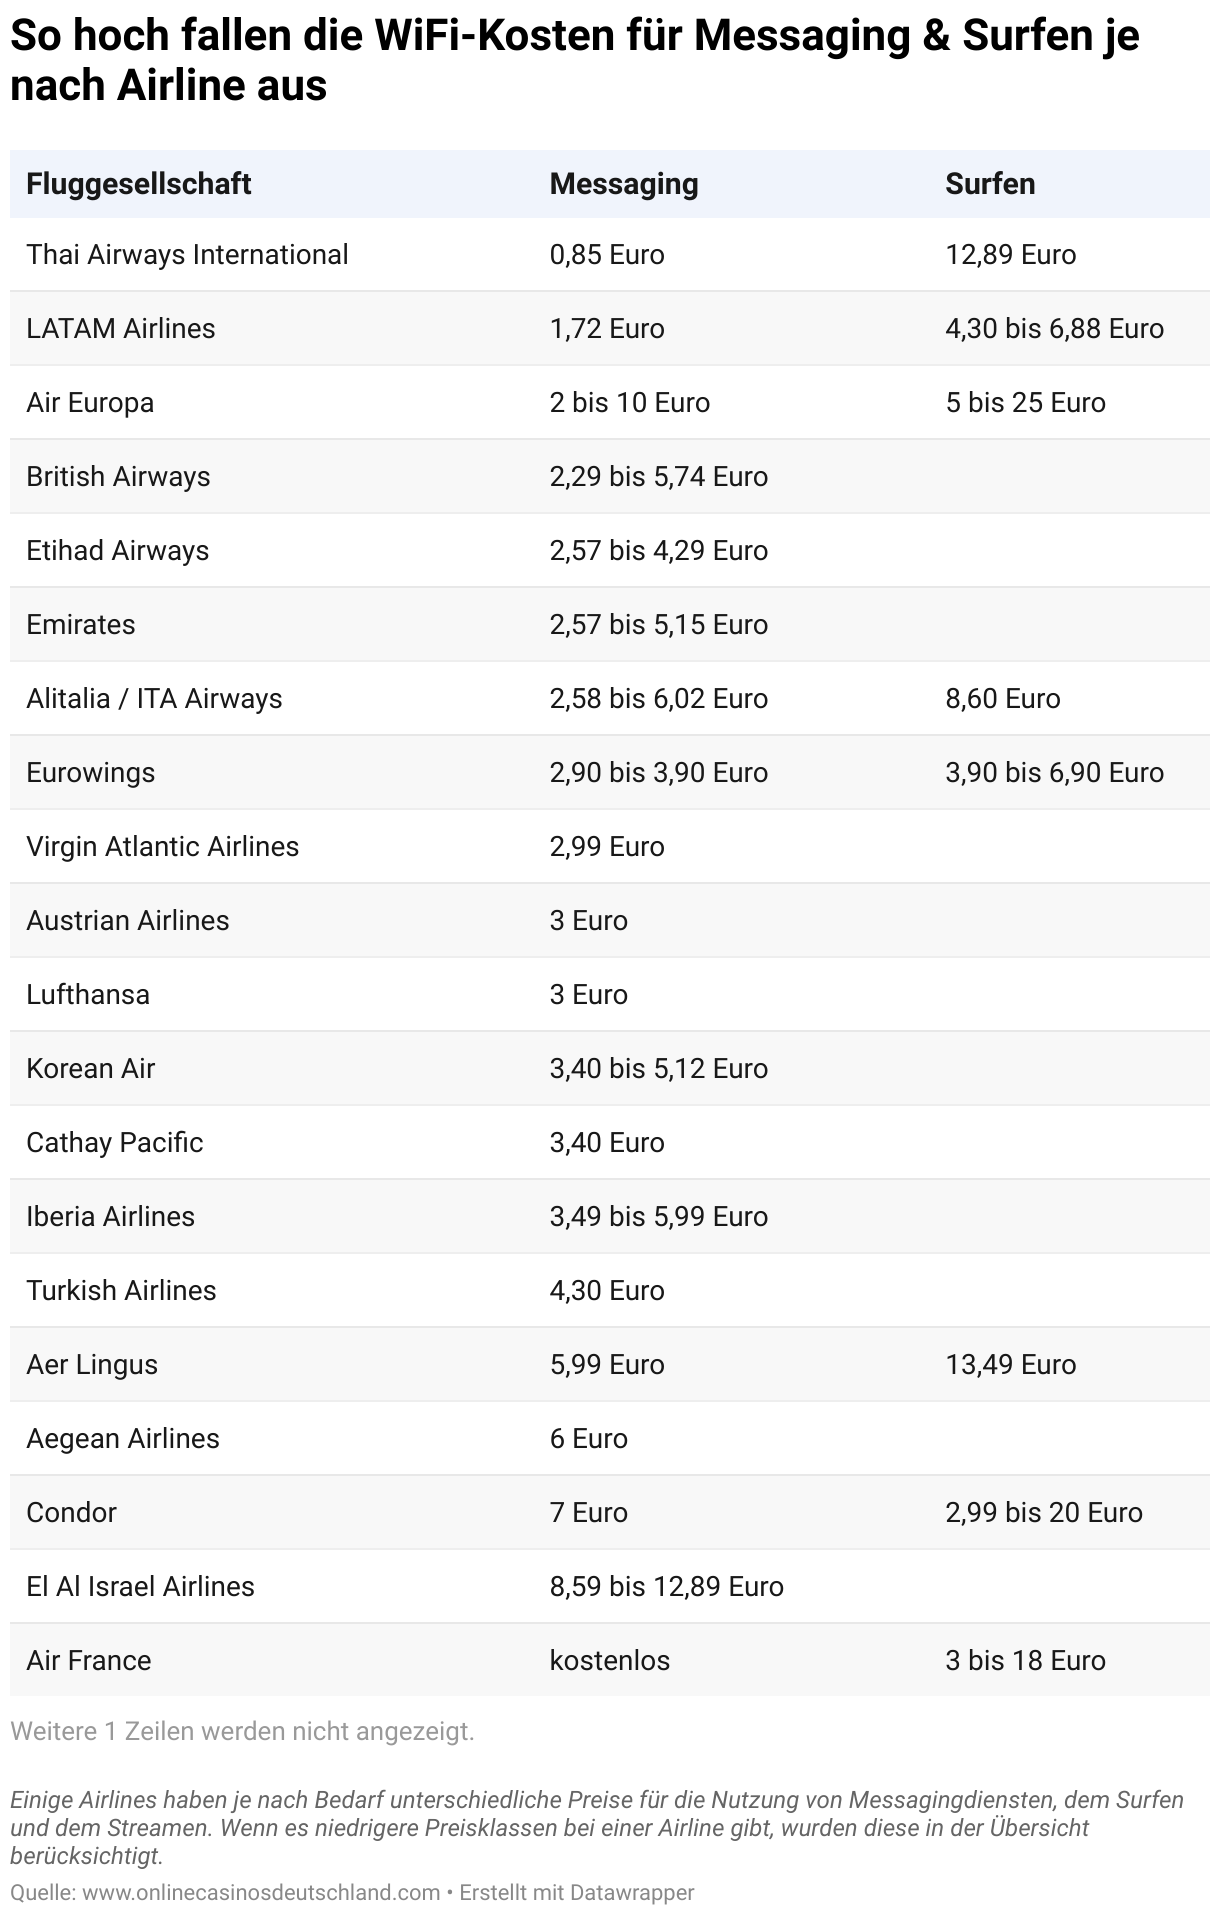The image size is (1220, 1916).
Task: Click British Airways' messaging price
Action: pos(658,477)
